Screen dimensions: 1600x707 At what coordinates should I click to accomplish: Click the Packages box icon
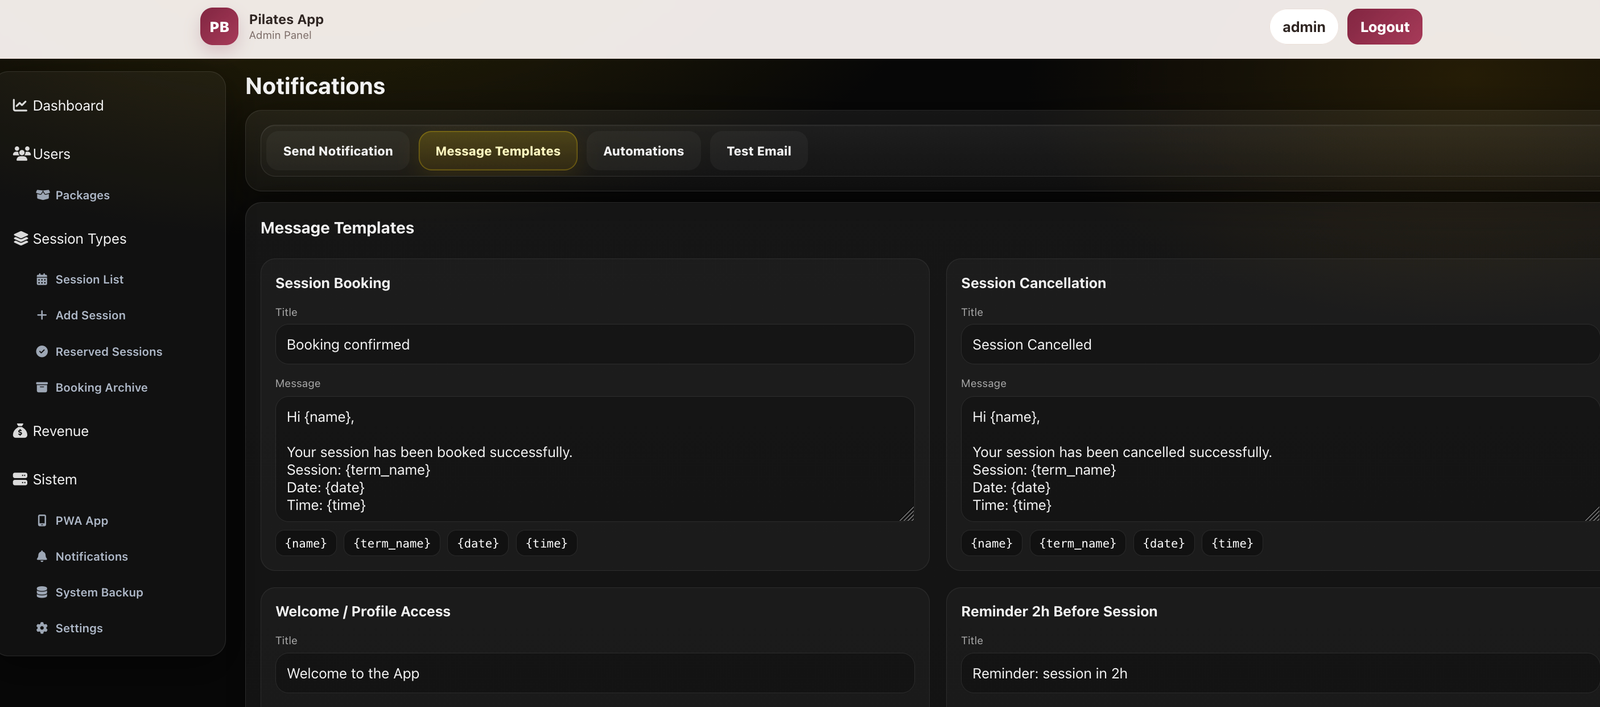[42, 195]
